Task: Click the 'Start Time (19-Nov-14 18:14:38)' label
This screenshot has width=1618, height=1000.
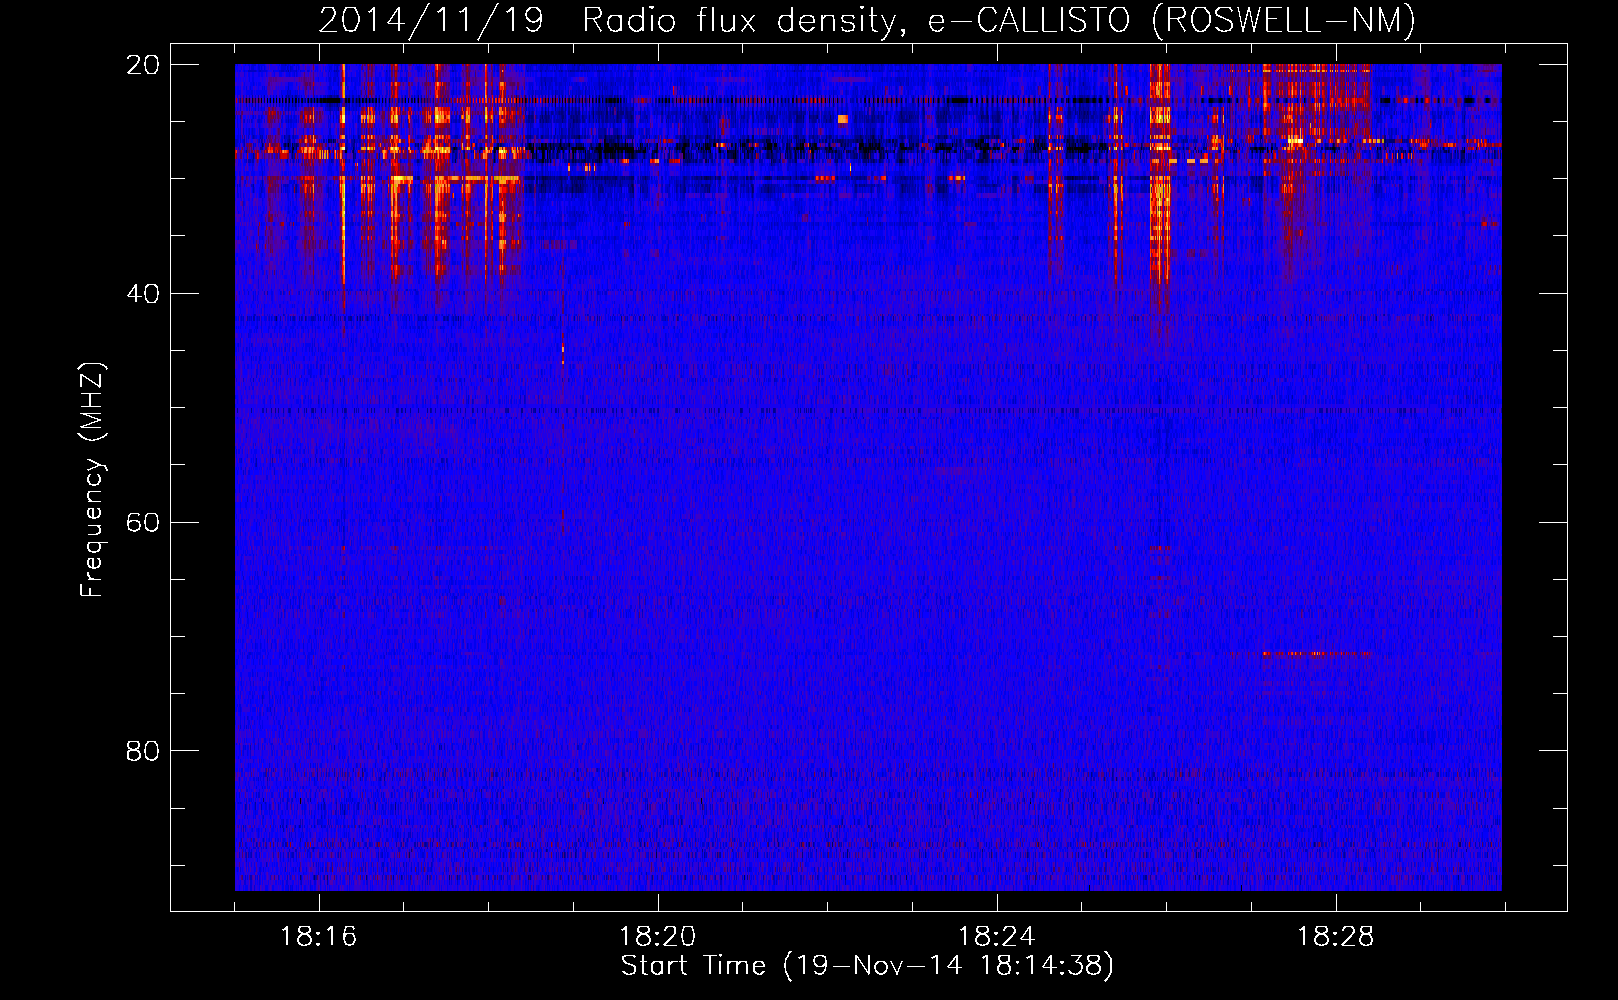Action: (x=867, y=966)
